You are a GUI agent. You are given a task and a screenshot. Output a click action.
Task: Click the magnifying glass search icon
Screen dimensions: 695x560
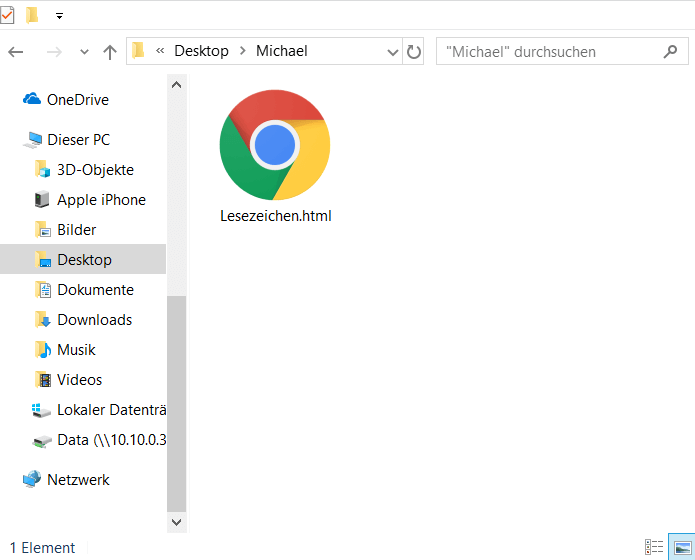point(670,52)
